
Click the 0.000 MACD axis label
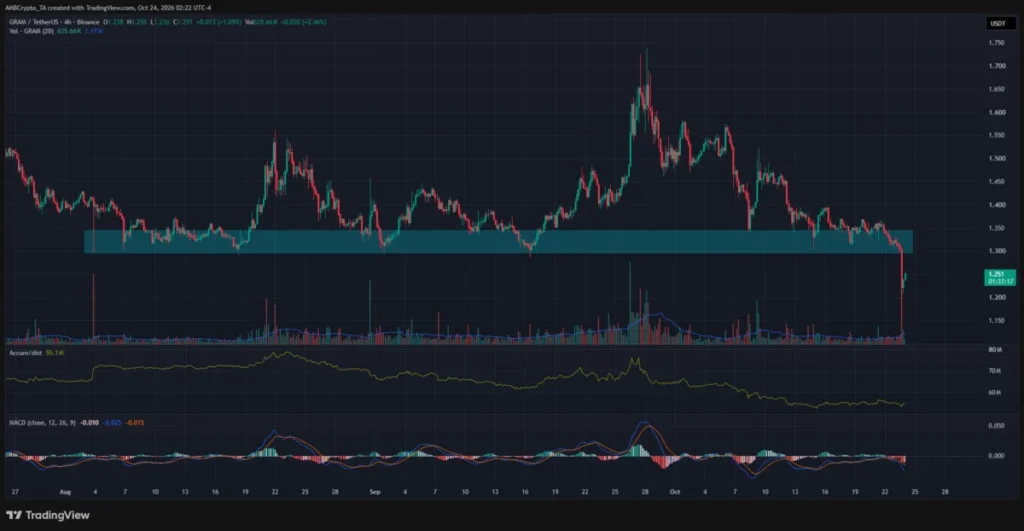click(997, 456)
